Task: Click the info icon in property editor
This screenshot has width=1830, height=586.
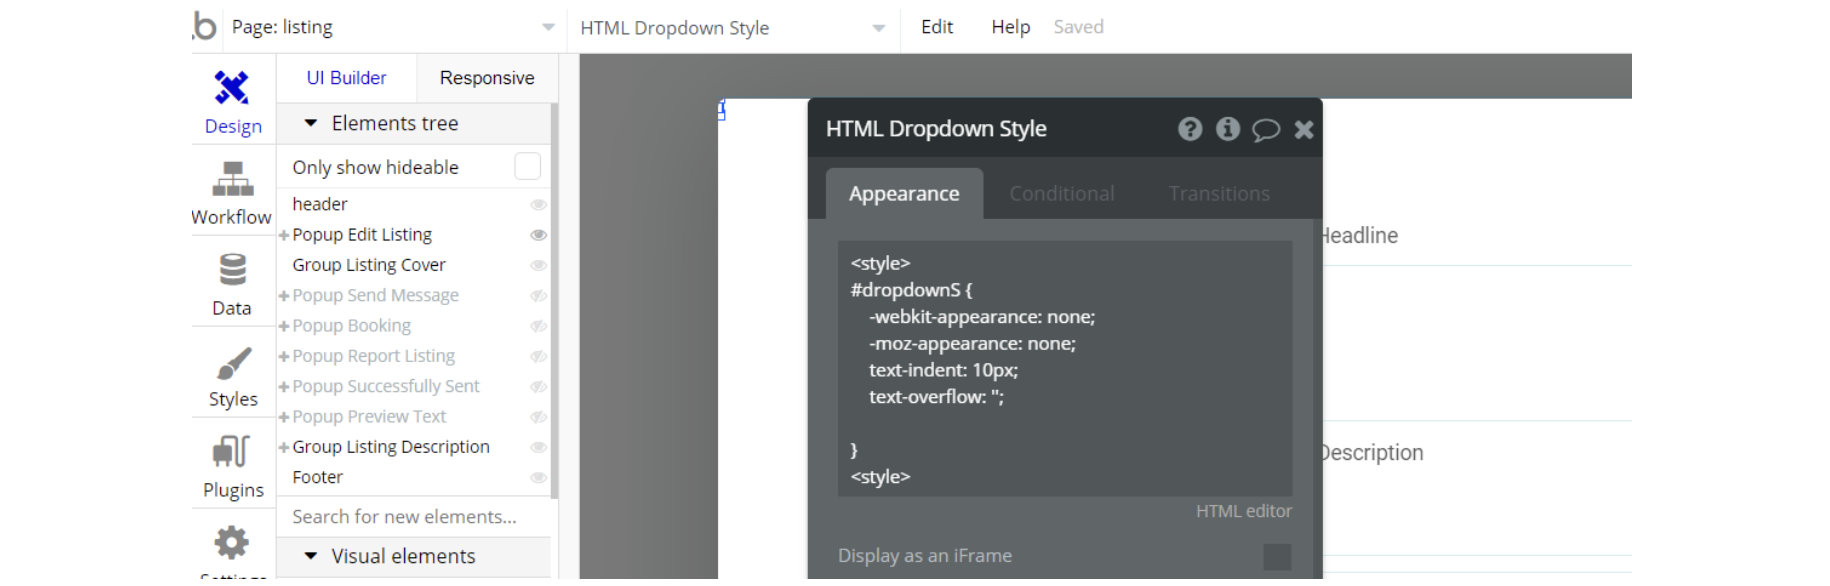Action: (1227, 129)
